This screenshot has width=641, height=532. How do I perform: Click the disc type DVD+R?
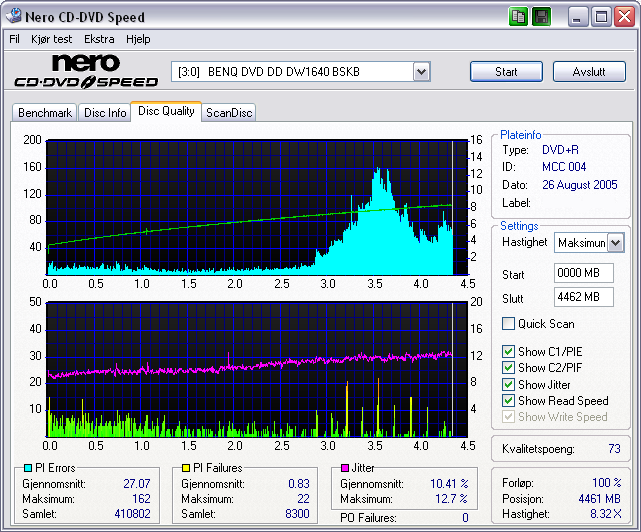point(560,150)
